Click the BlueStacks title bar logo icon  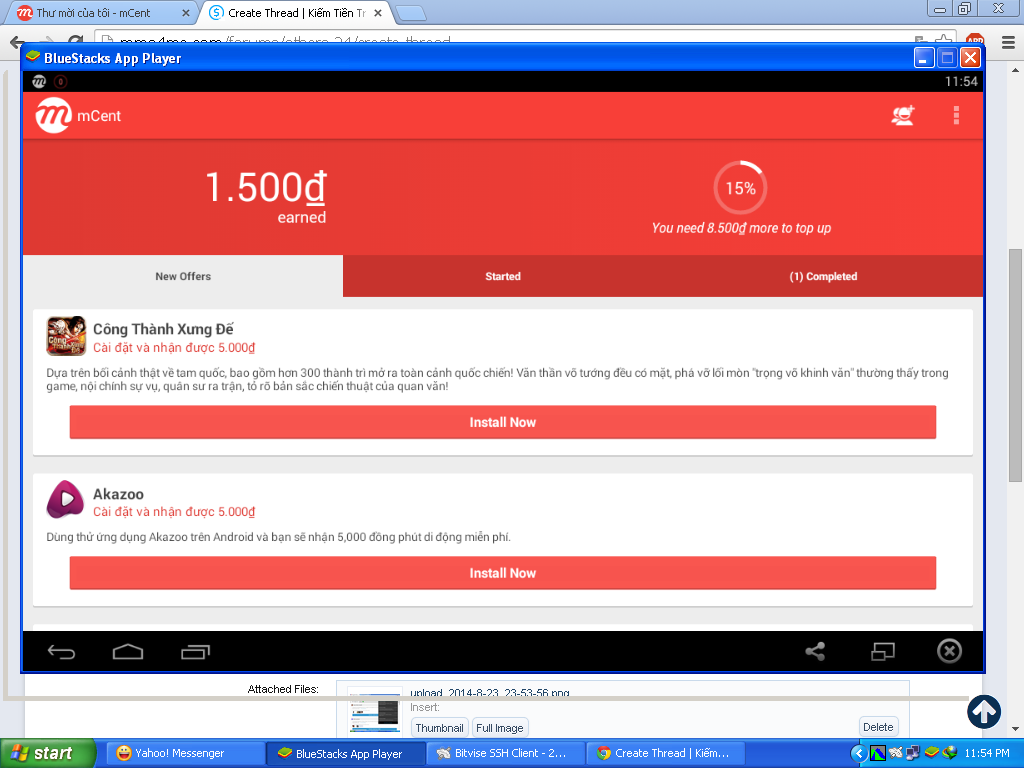pos(33,57)
